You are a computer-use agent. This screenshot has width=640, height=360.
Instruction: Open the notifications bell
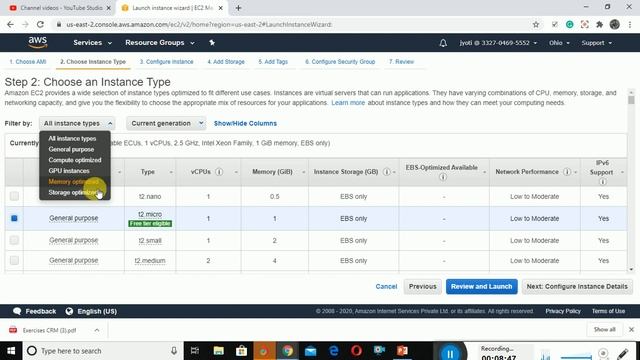(443, 43)
